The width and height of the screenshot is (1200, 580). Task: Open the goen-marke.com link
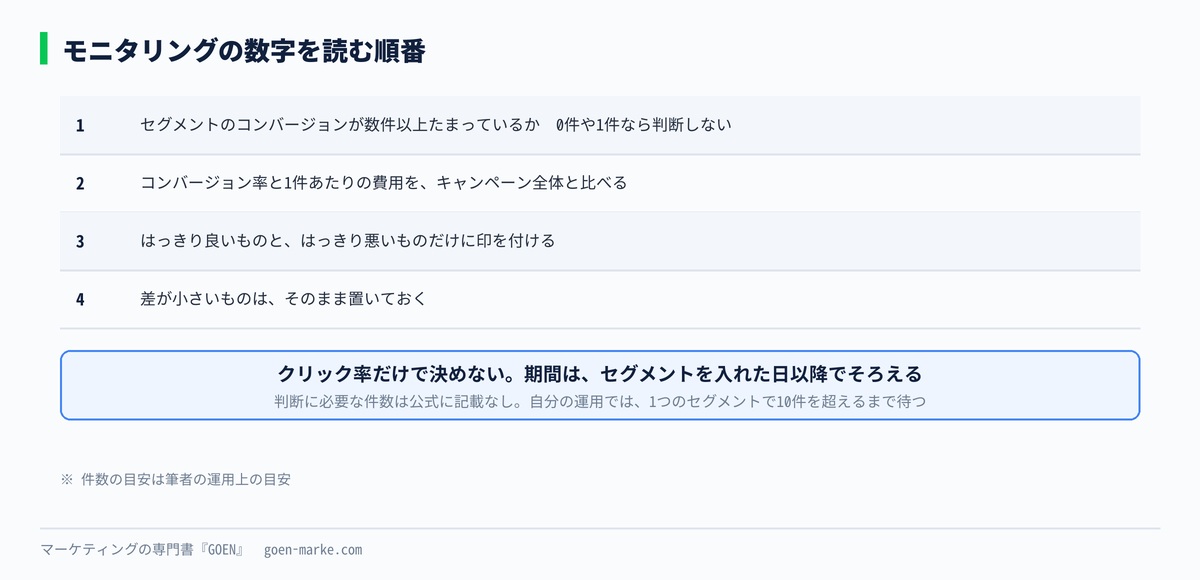coord(313,550)
